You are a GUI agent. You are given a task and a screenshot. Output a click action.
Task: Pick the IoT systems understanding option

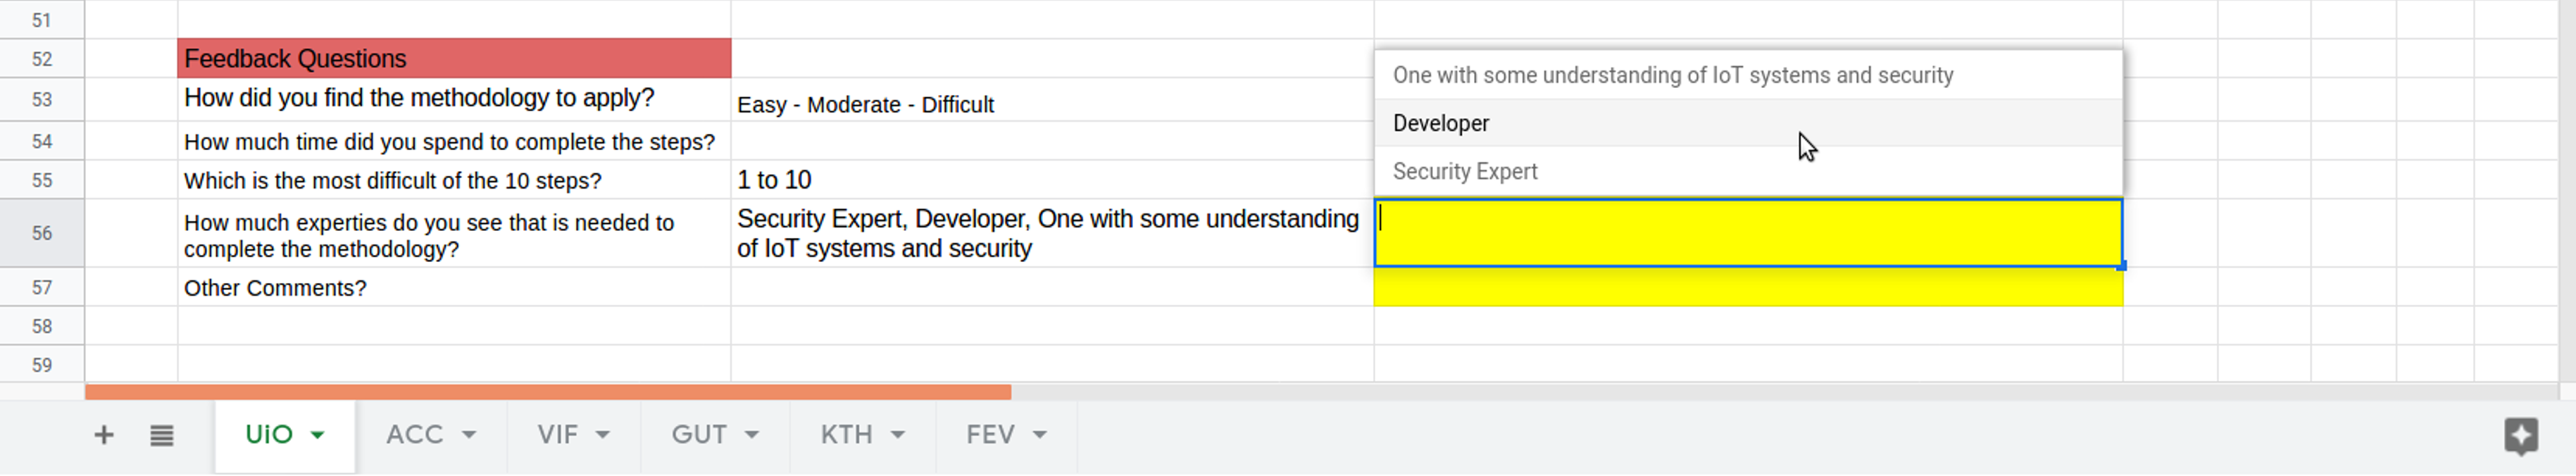(x=1672, y=75)
